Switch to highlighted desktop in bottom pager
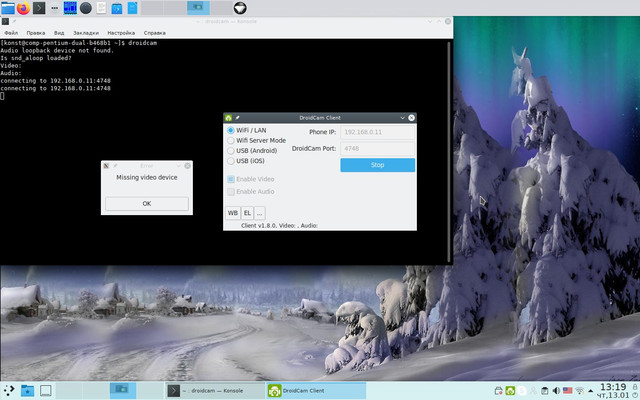This screenshot has height=400, width=640. pyautogui.click(x=123, y=391)
